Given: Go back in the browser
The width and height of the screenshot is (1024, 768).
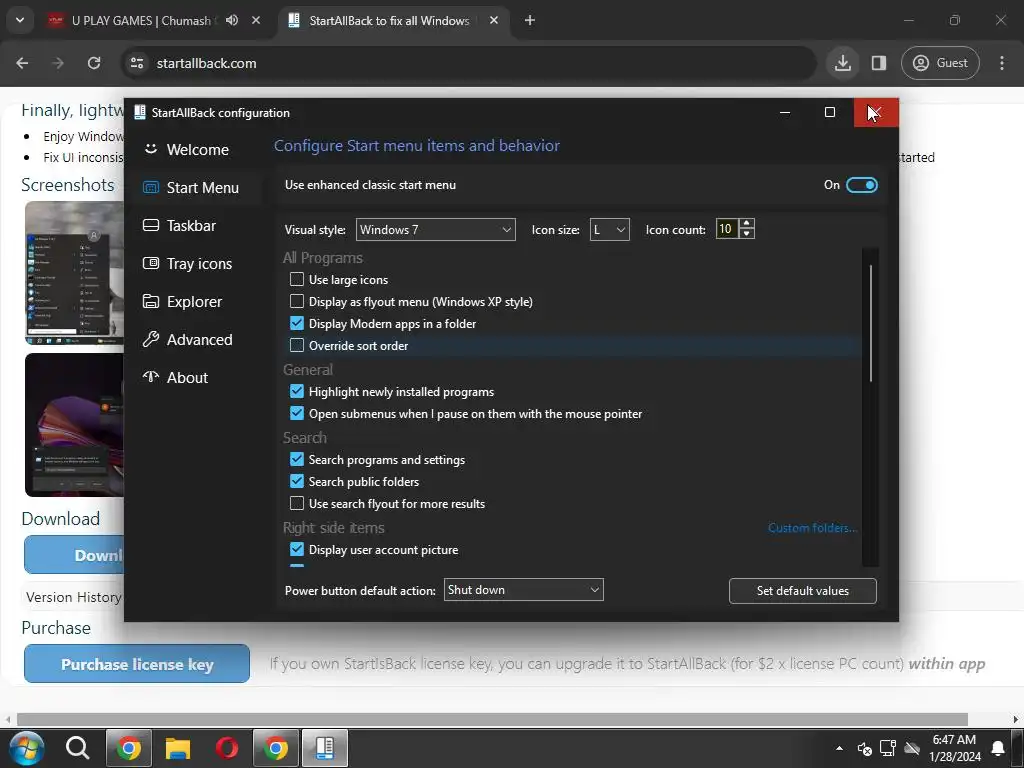Looking at the screenshot, I should 22,63.
